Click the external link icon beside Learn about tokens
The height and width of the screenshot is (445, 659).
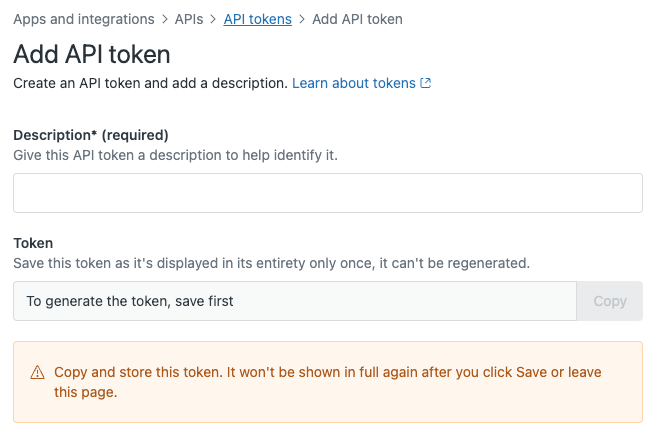(426, 83)
